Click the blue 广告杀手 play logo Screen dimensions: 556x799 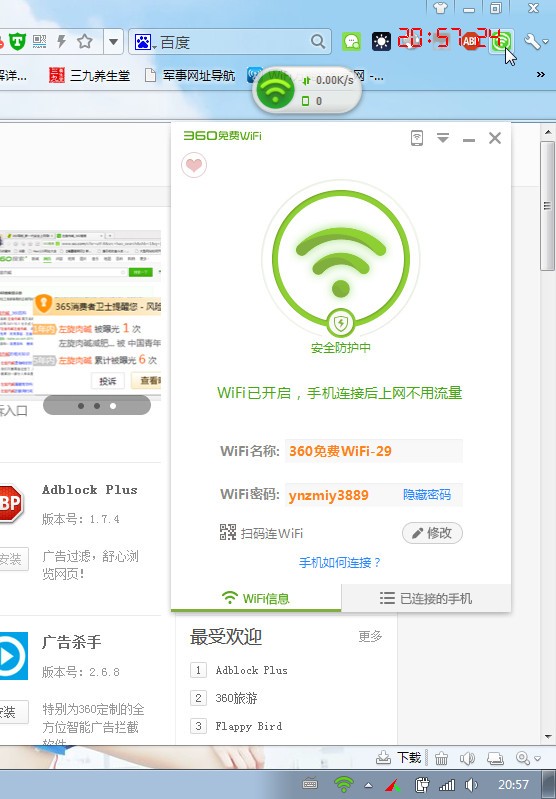13,656
